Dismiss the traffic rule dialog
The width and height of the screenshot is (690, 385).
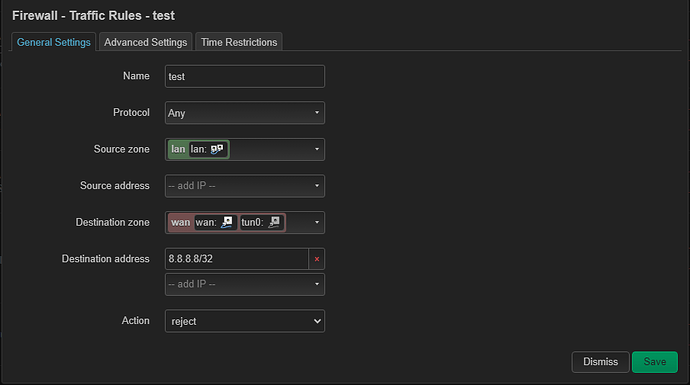point(600,362)
